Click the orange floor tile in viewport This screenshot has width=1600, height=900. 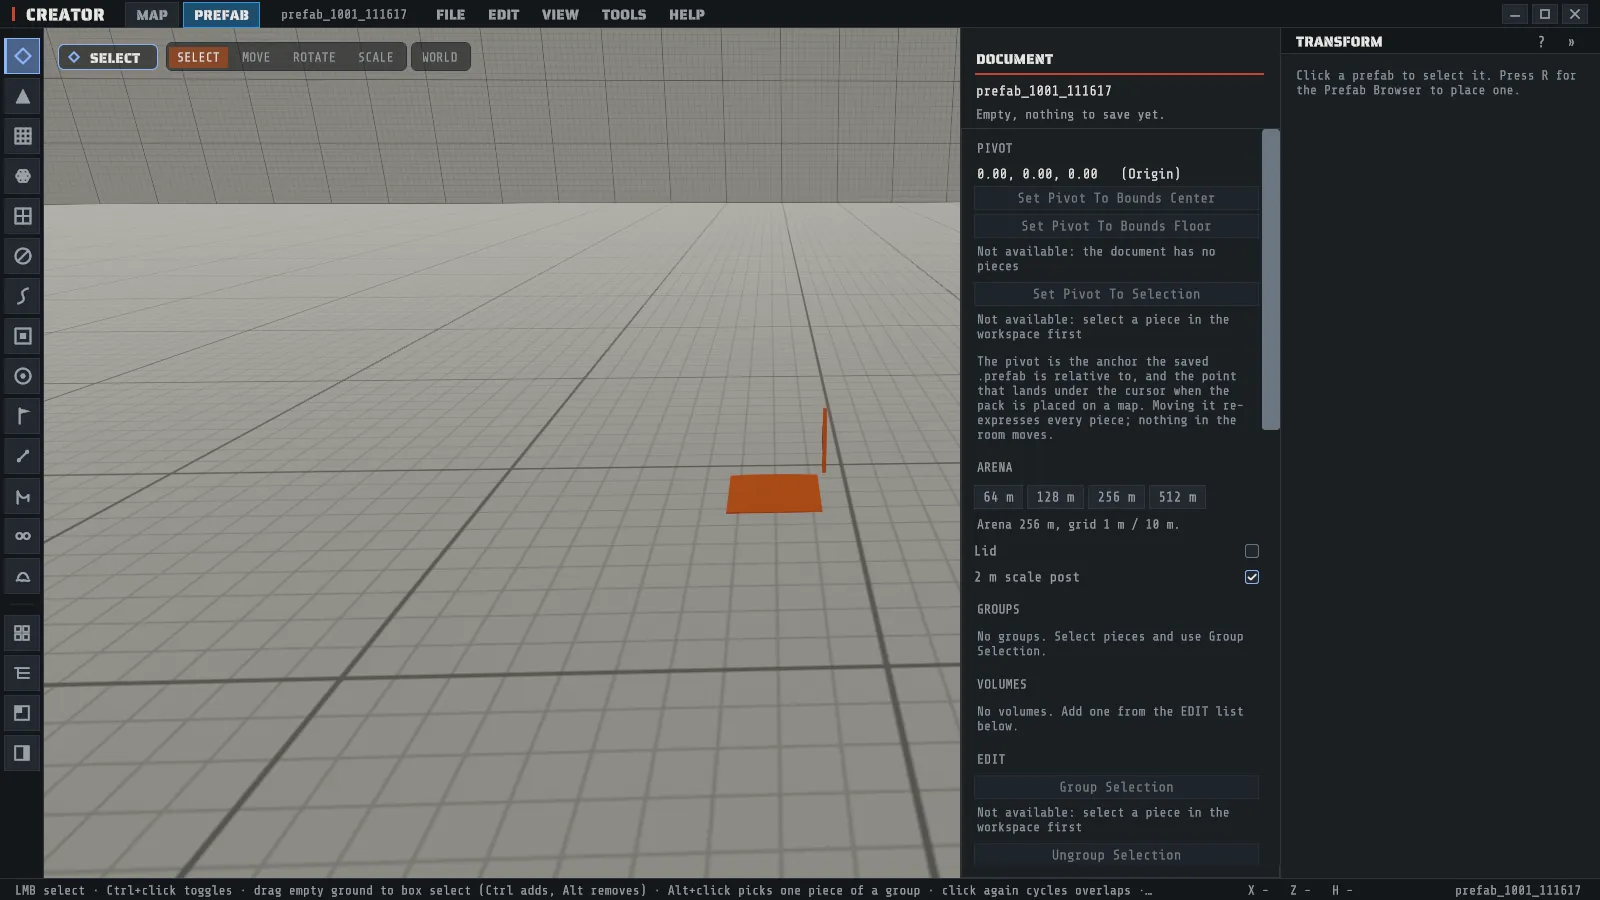[774, 493]
